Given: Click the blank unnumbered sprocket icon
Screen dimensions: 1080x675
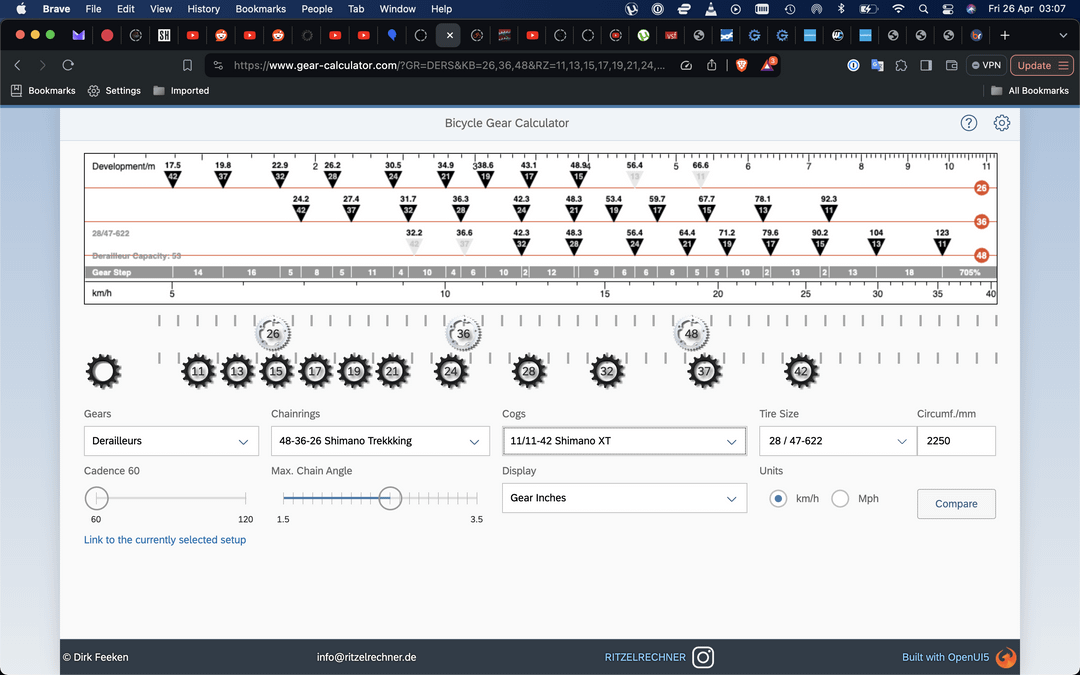Looking at the screenshot, I should tap(103, 371).
